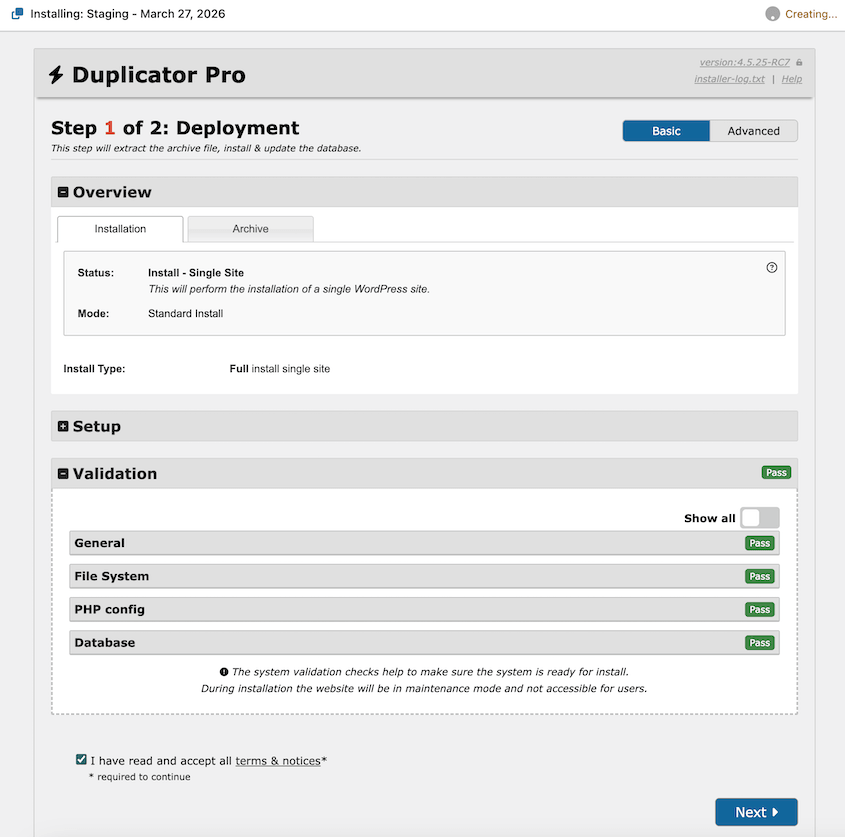Click the staging copy icon in header
The height and width of the screenshot is (837, 845).
coord(17,14)
